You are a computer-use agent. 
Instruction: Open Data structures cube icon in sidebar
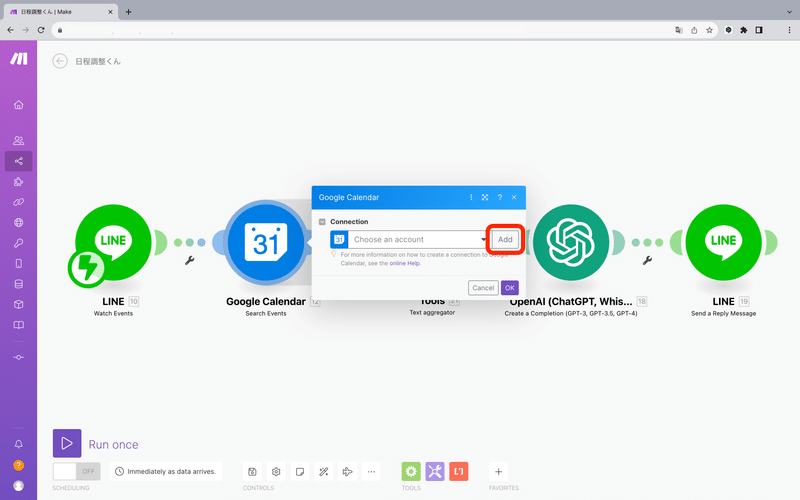click(x=18, y=304)
